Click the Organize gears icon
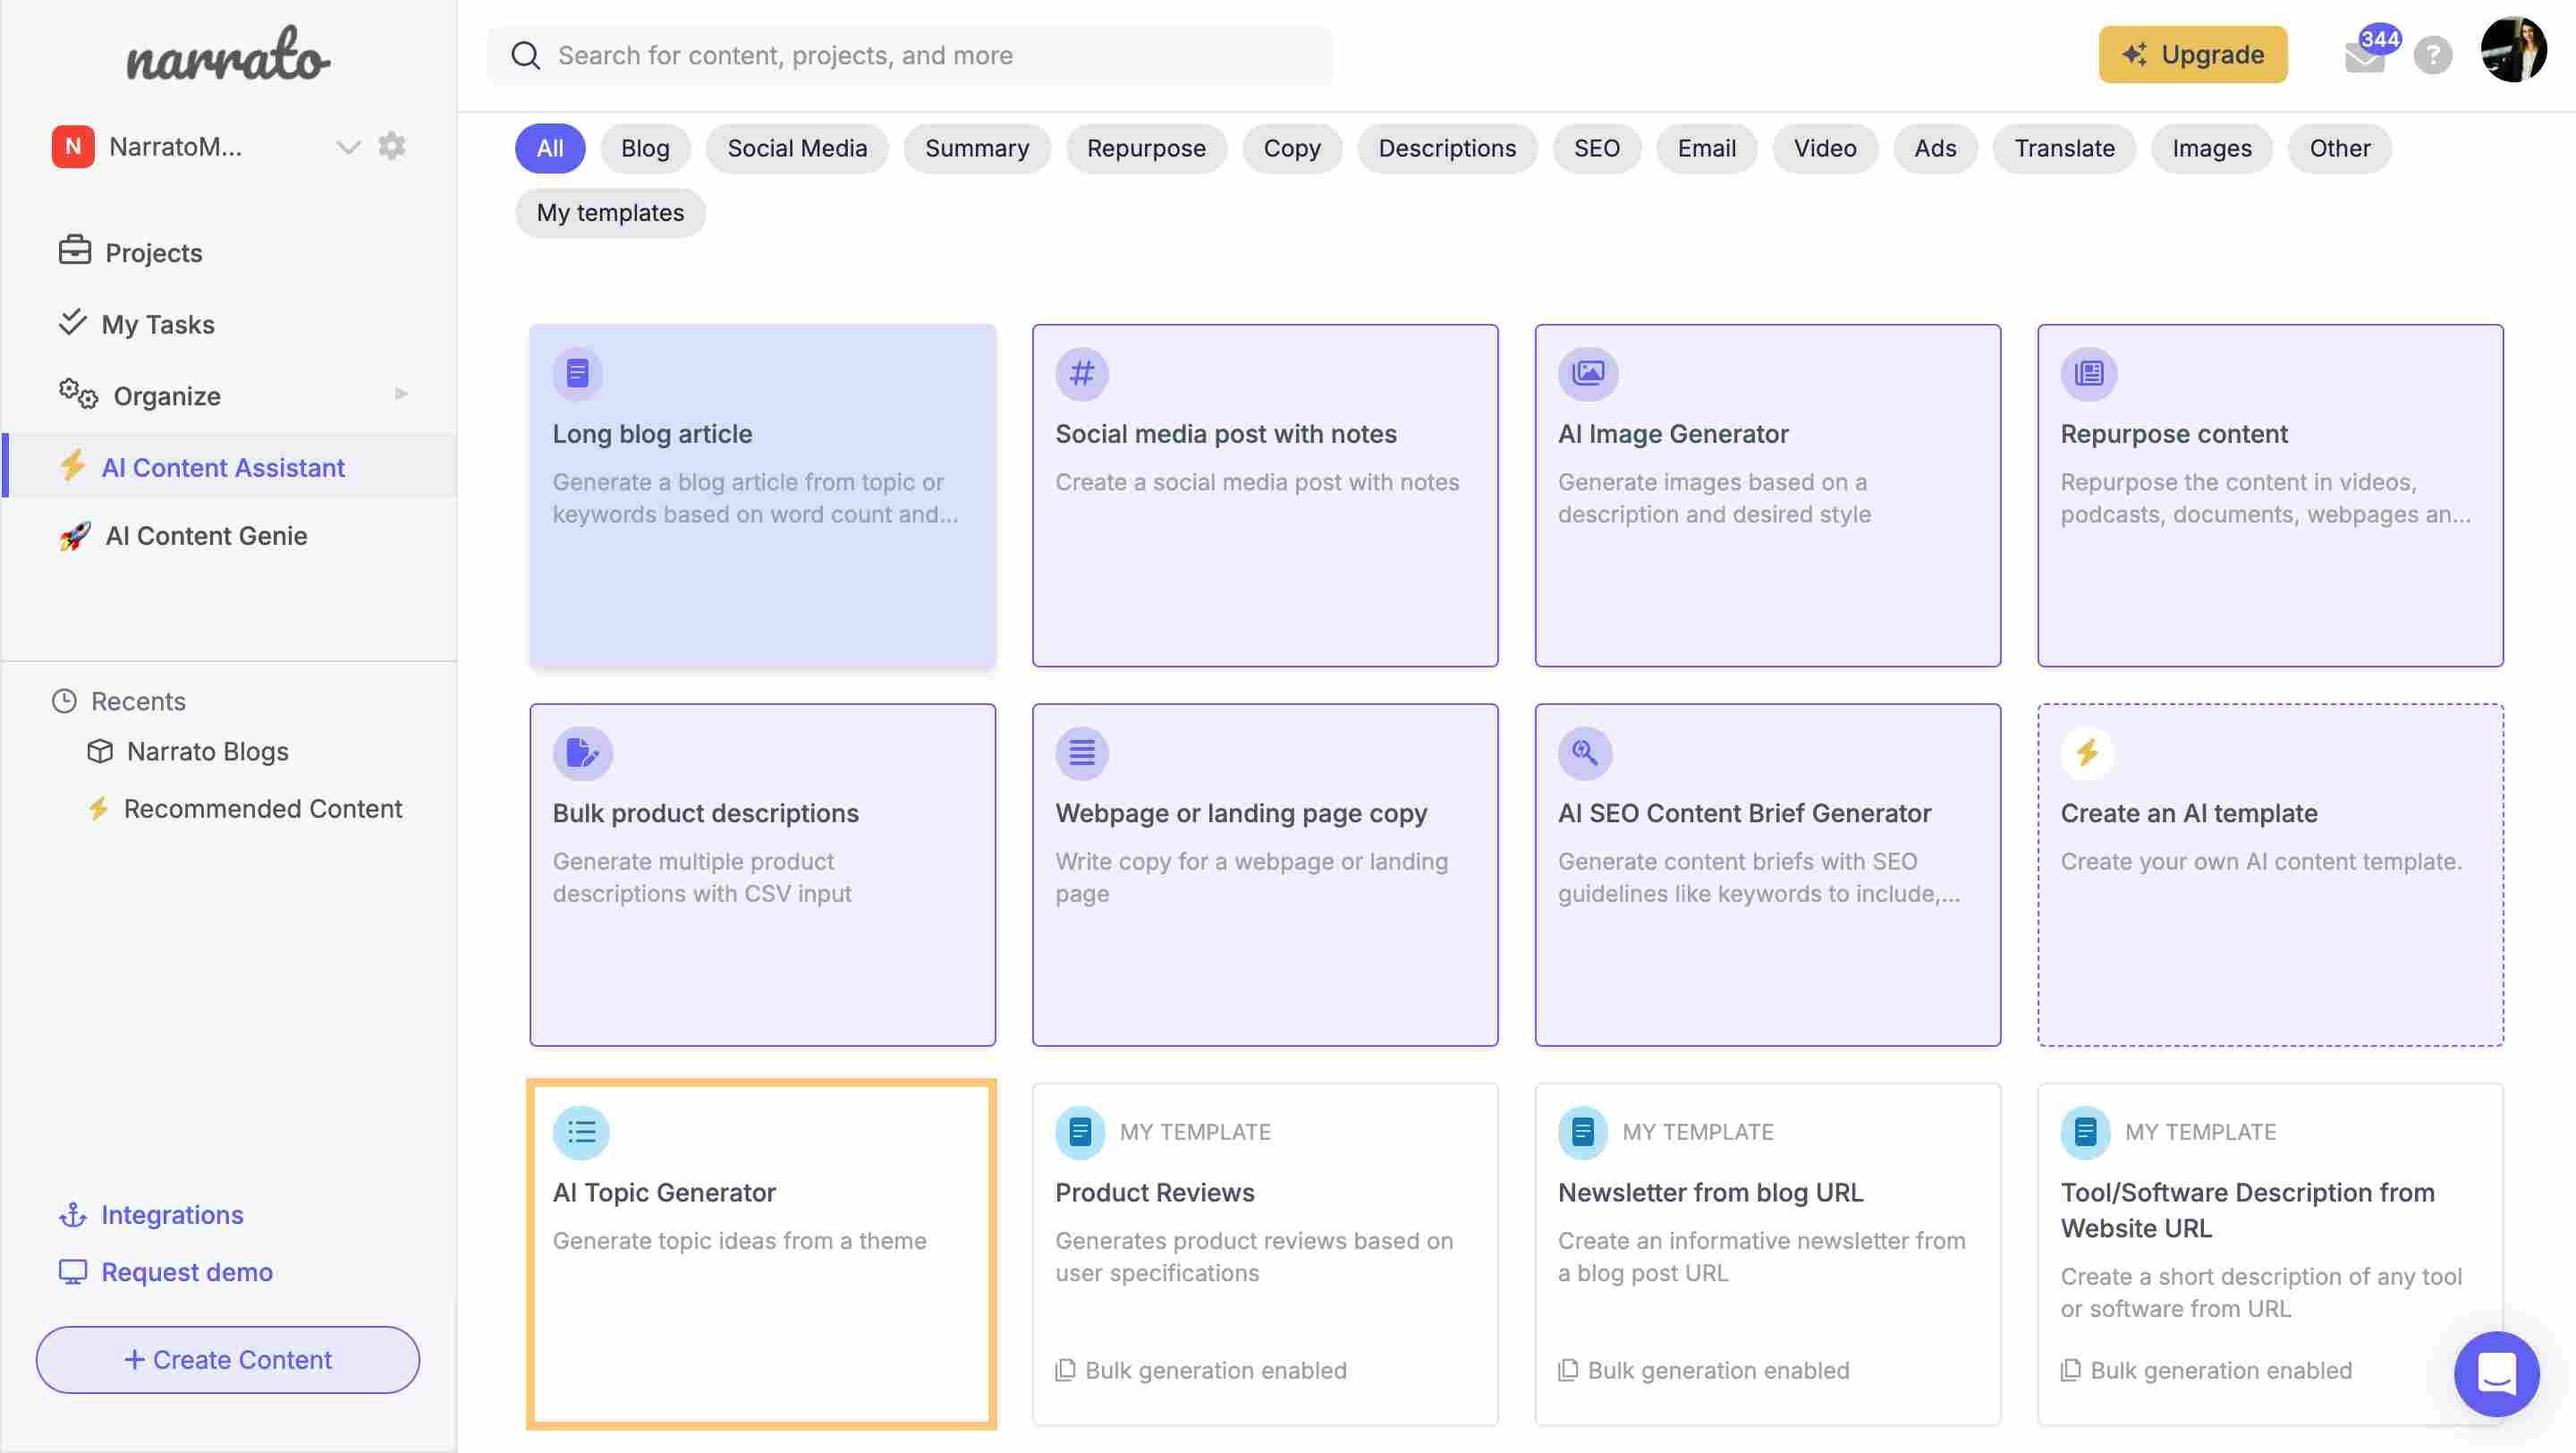 pos(77,394)
